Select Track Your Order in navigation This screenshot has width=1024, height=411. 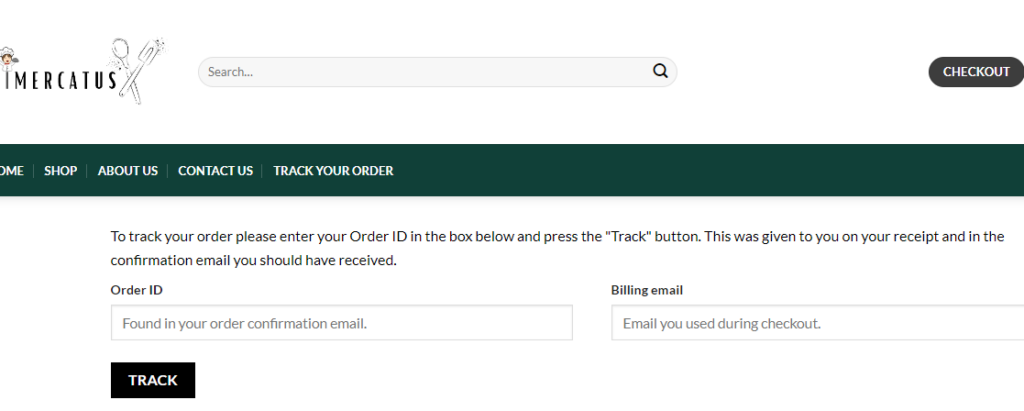(333, 171)
